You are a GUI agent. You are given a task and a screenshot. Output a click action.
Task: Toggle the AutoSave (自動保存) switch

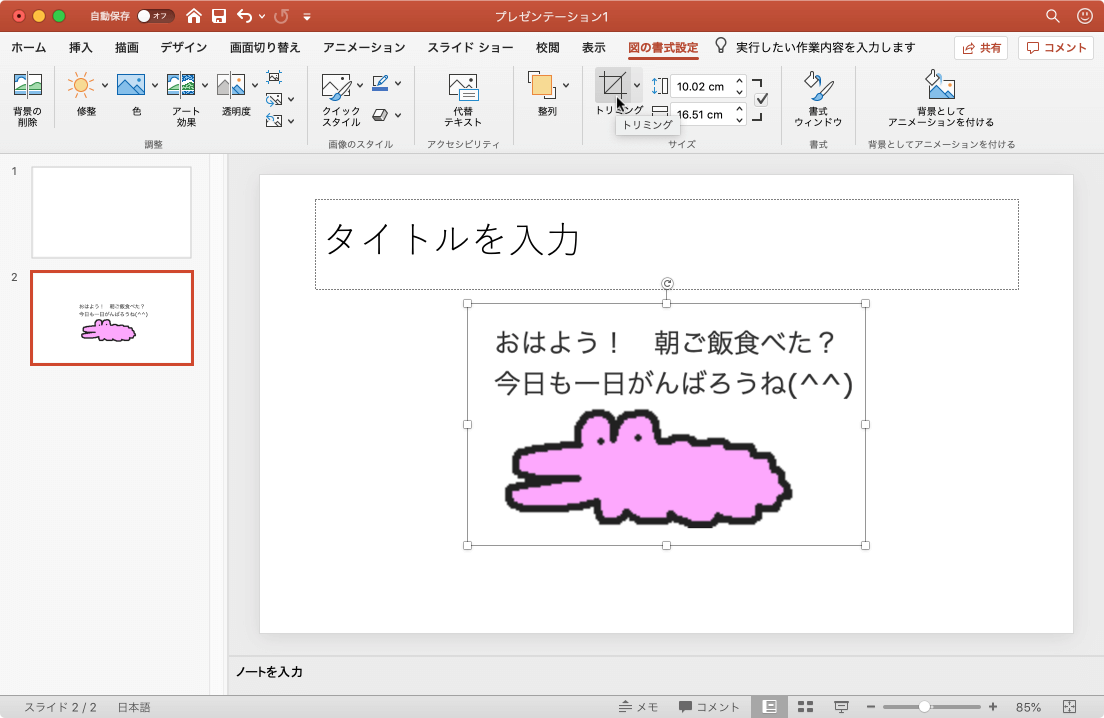(155, 16)
